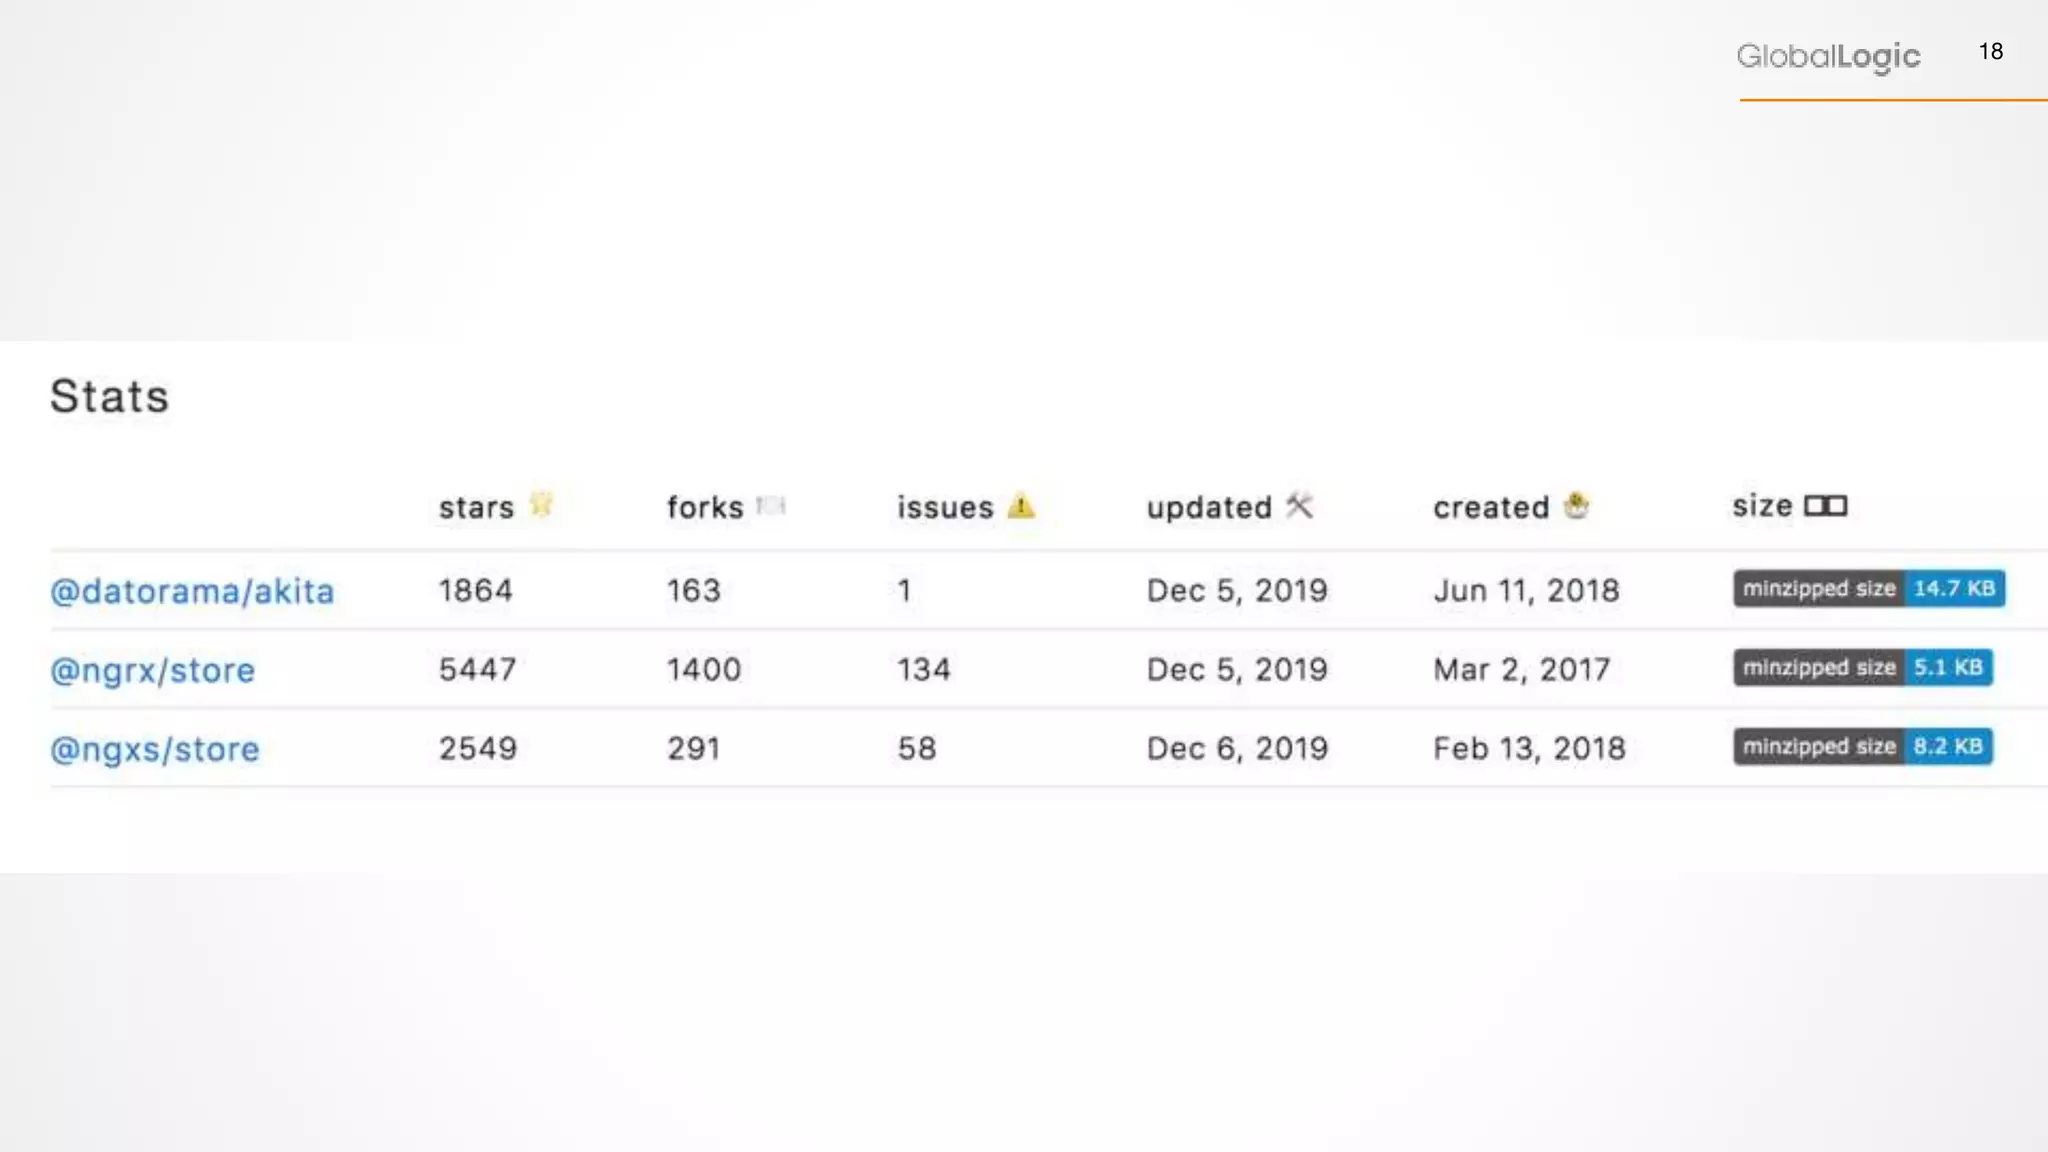Select the 5447 stars value
Viewport: 2048px width, 1152px height.
click(x=477, y=669)
